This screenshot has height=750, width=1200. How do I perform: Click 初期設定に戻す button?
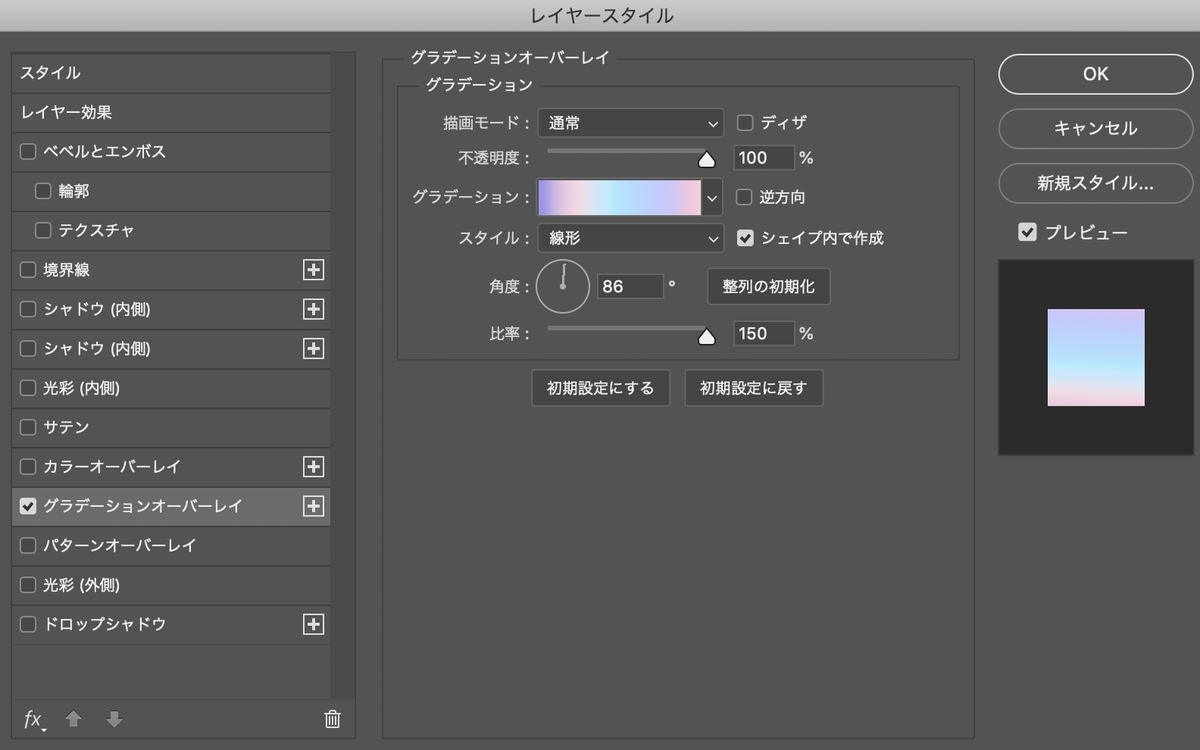pos(754,388)
